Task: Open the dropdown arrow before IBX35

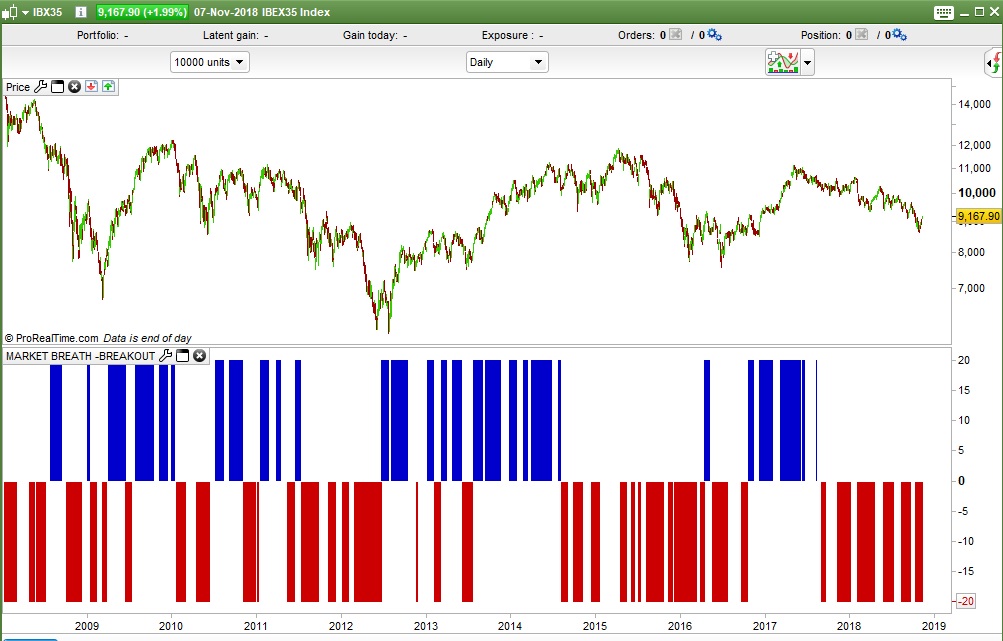Action: 26,12
